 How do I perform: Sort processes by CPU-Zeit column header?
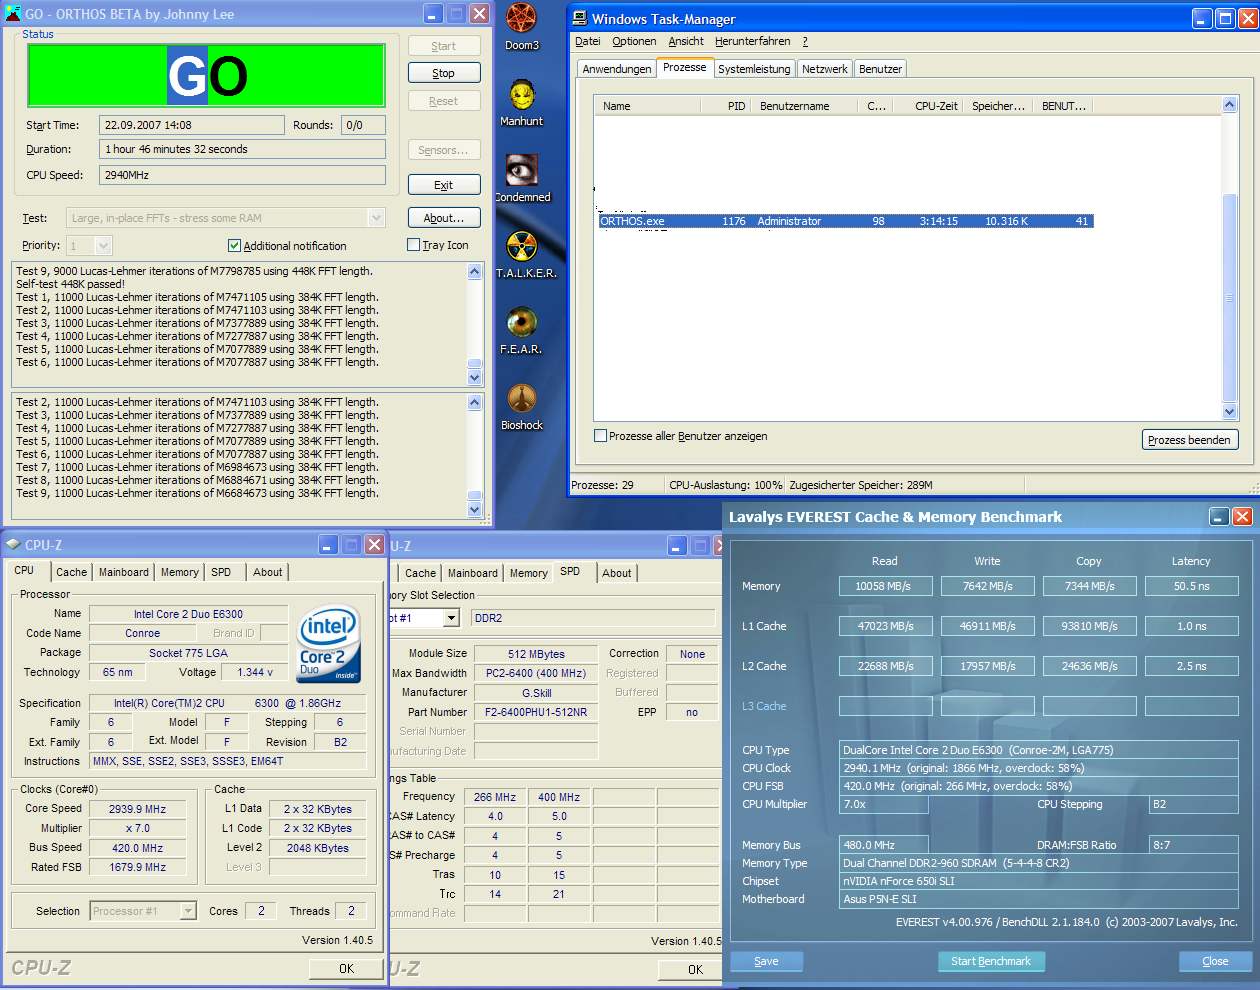(930, 106)
